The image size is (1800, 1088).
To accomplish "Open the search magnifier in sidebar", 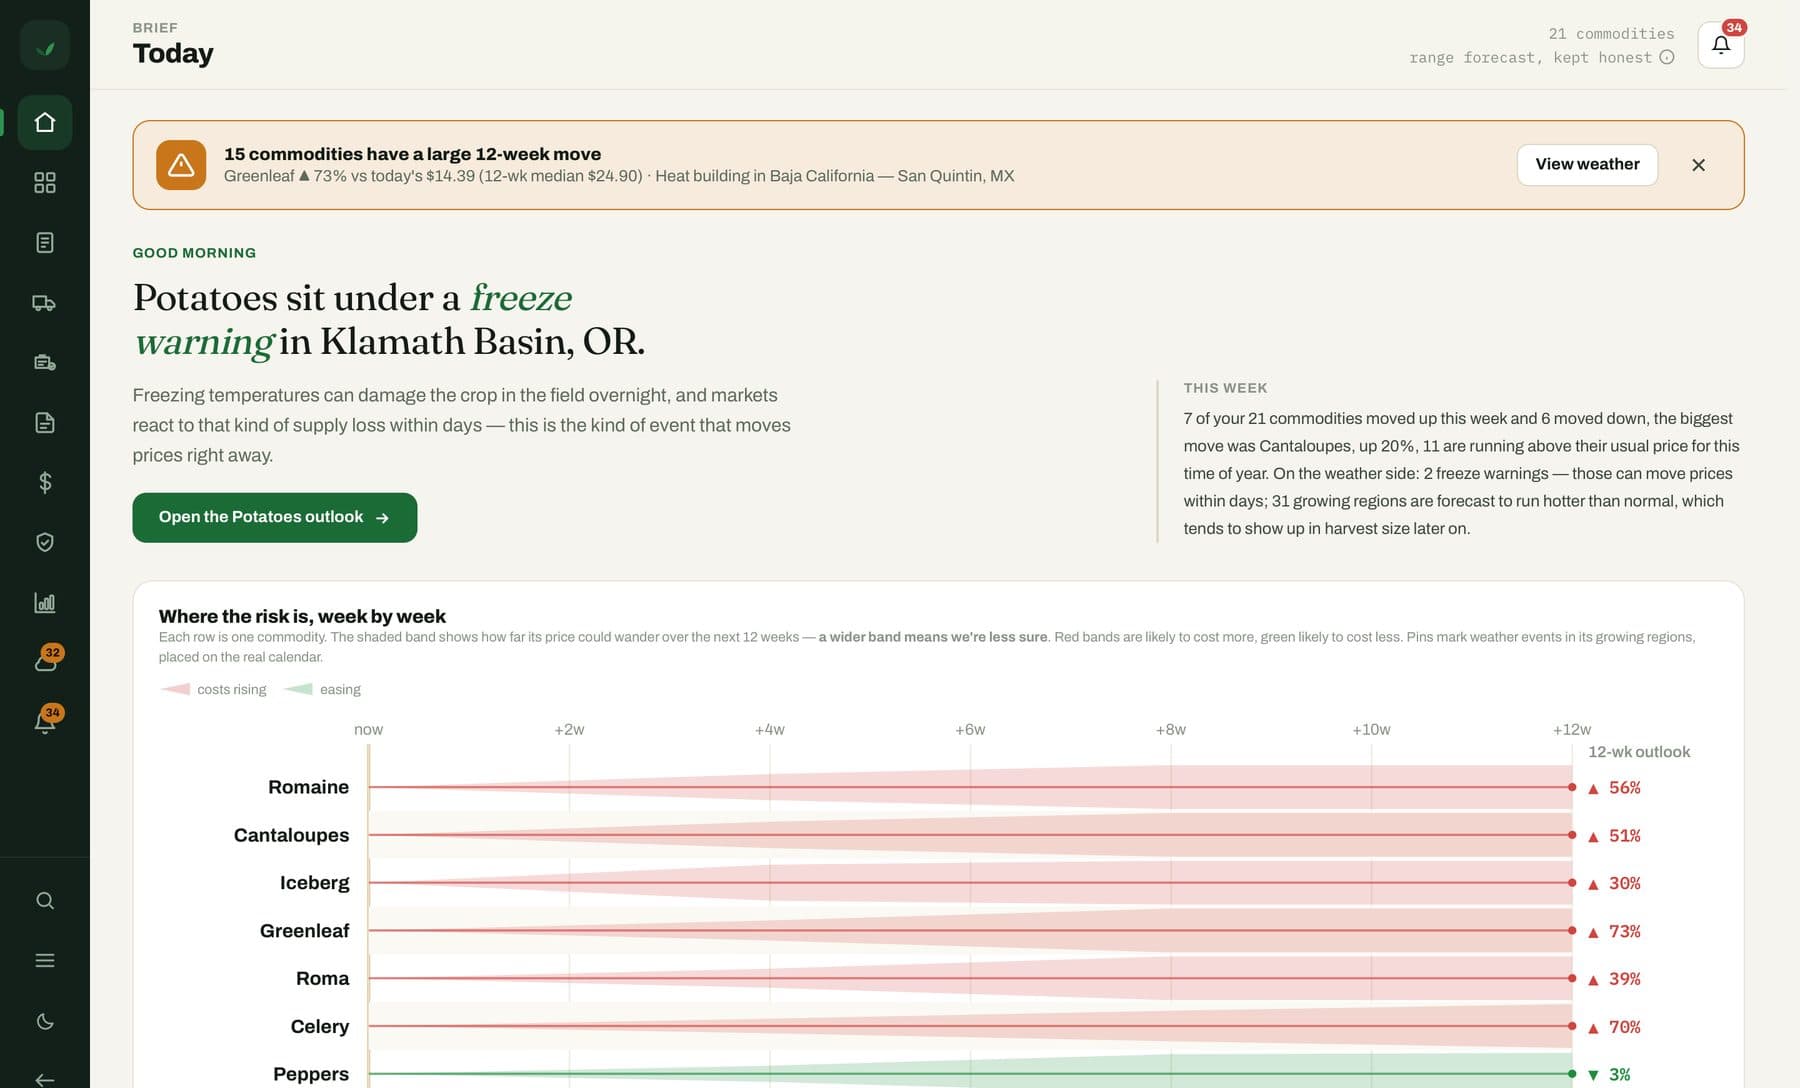I will pos(45,900).
